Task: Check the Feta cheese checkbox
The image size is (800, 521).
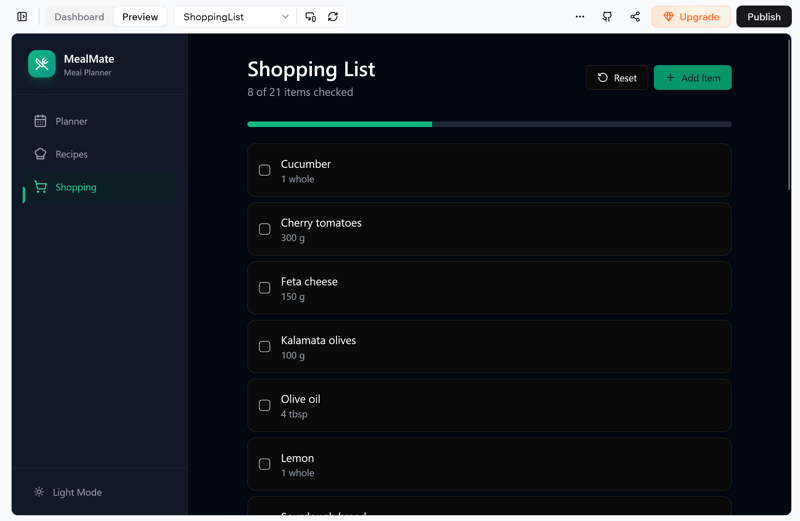Action: click(x=265, y=288)
